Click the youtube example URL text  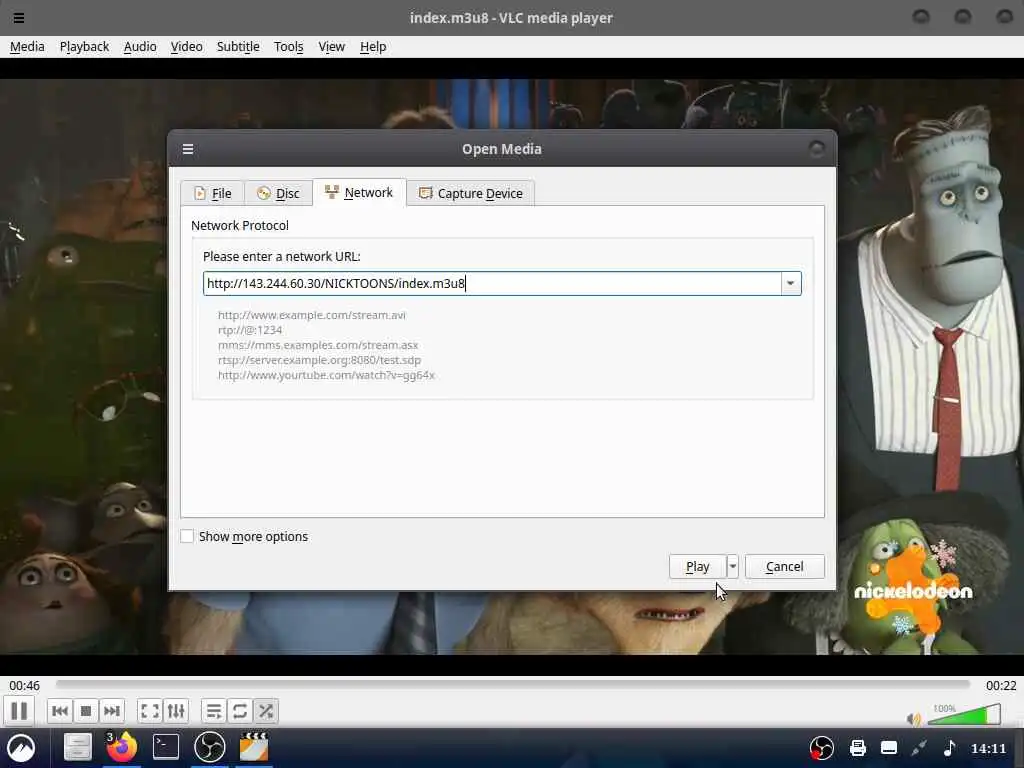(327, 375)
